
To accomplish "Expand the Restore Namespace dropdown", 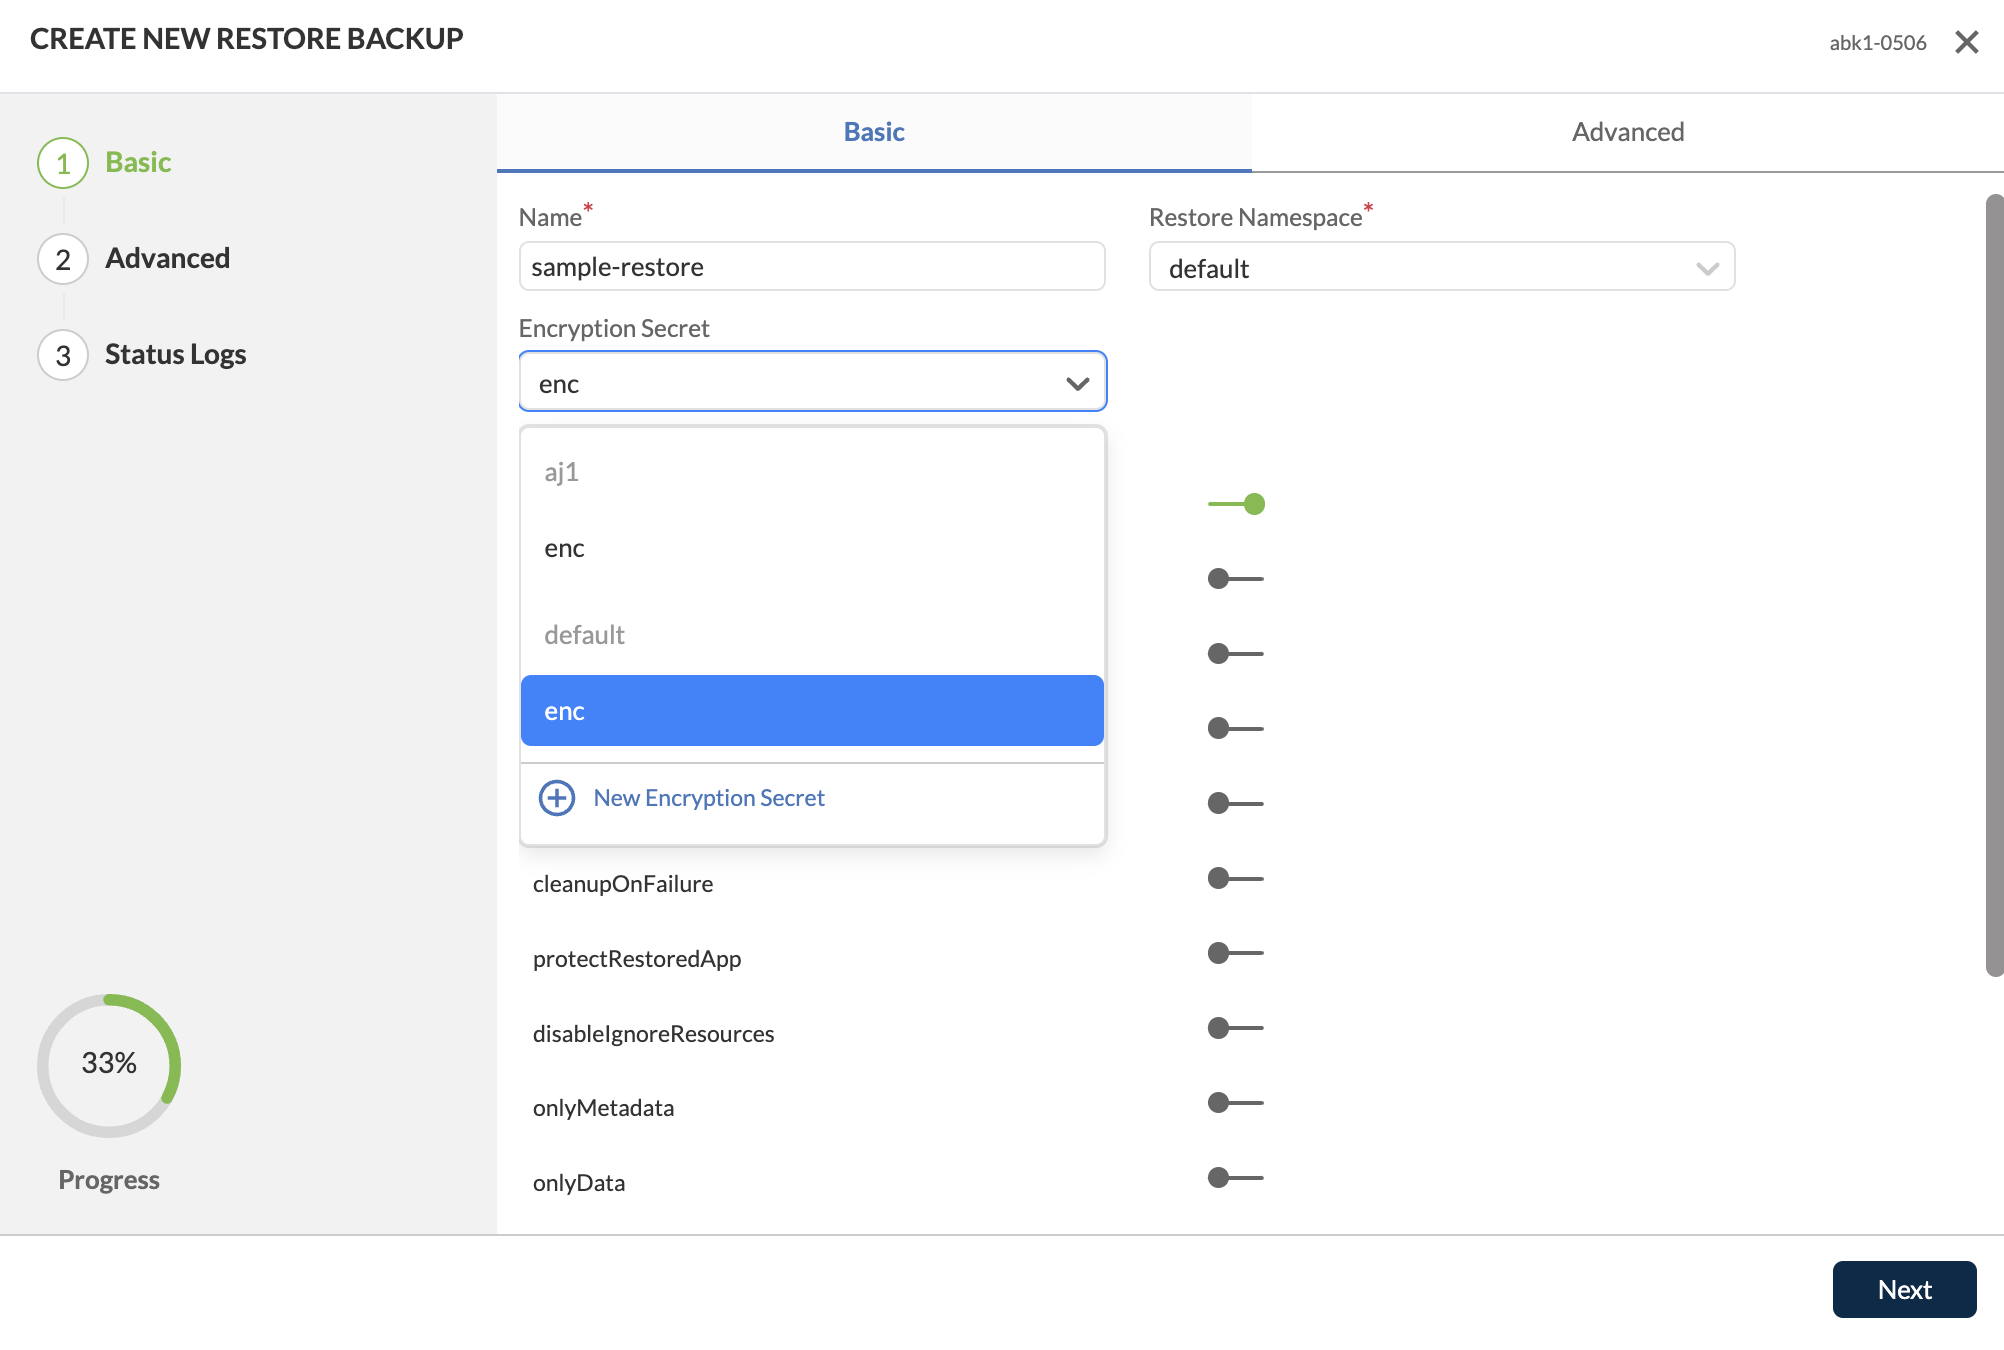I will click(x=1441, y=267).
